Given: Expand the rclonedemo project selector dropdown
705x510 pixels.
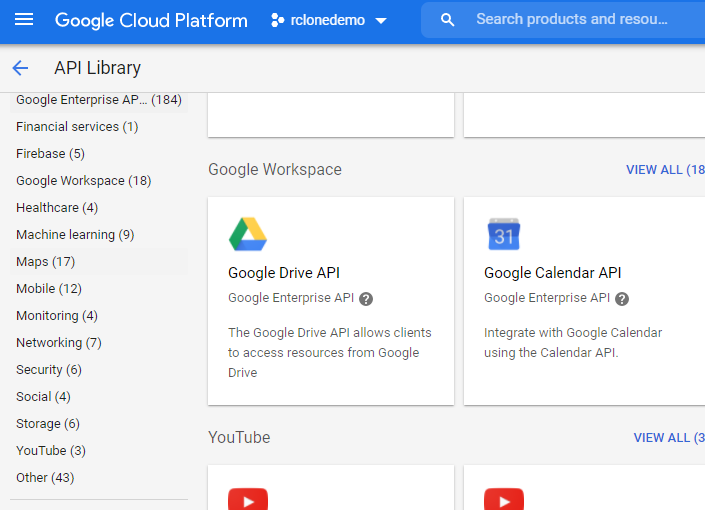Looking at the screenshot, I should tap(381, 21).
